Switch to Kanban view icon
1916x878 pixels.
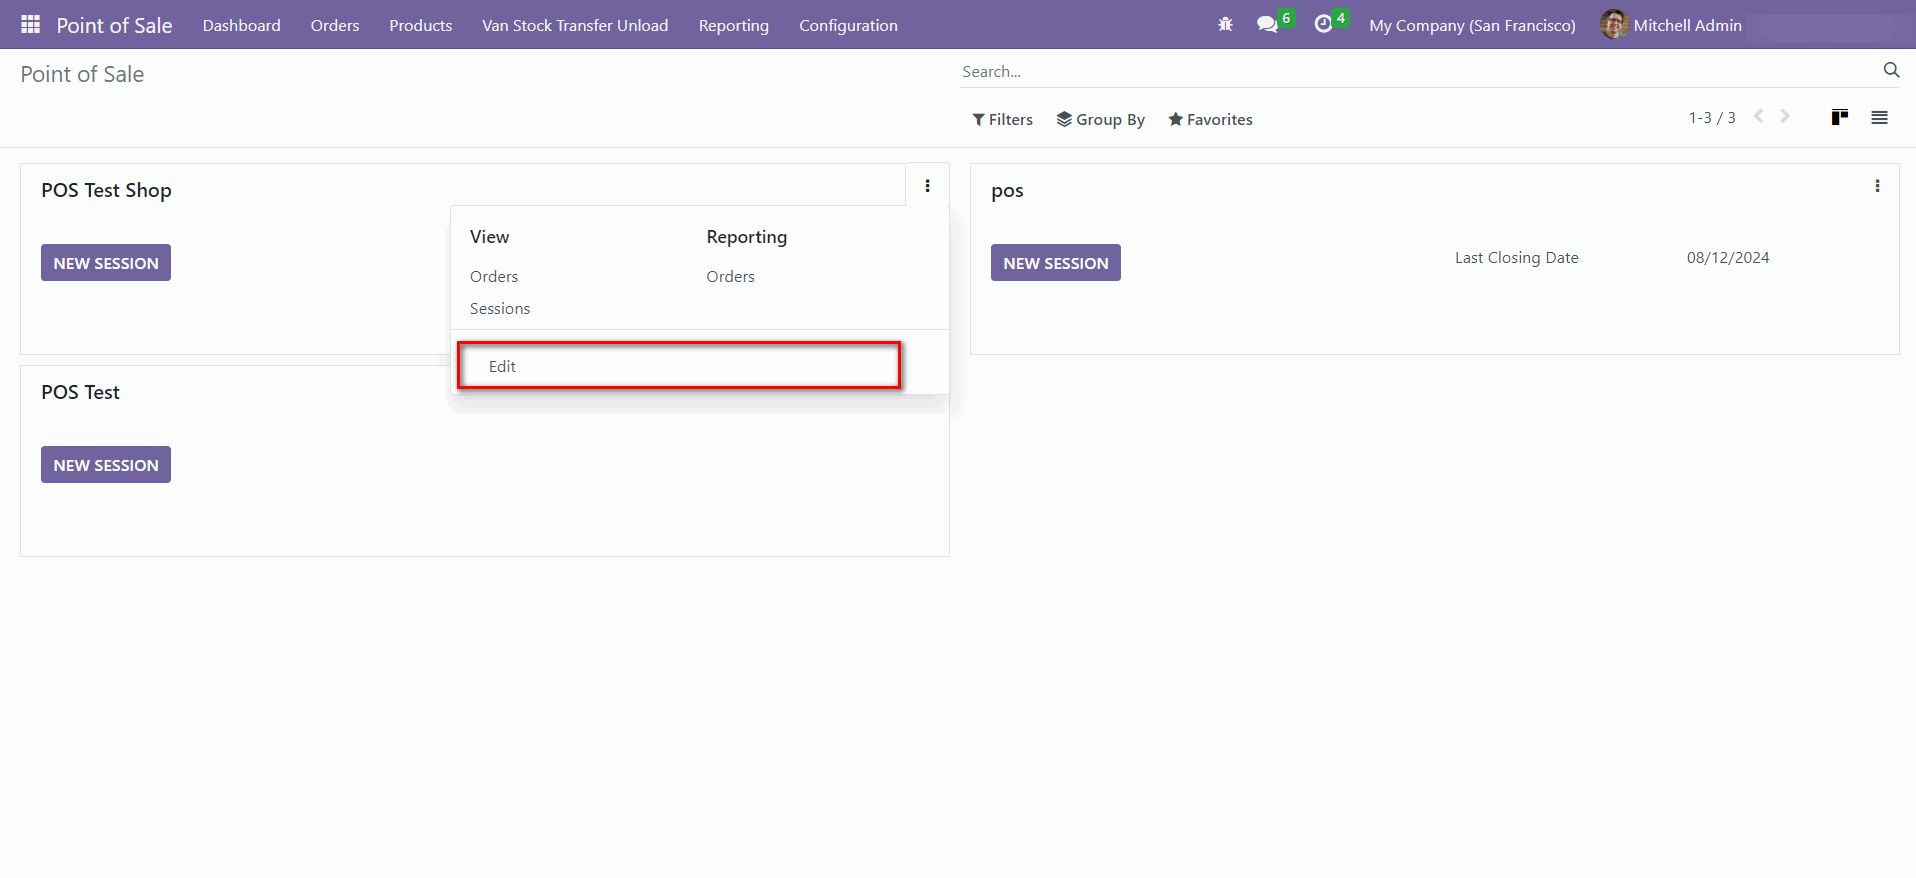[x=1839, y=118]
